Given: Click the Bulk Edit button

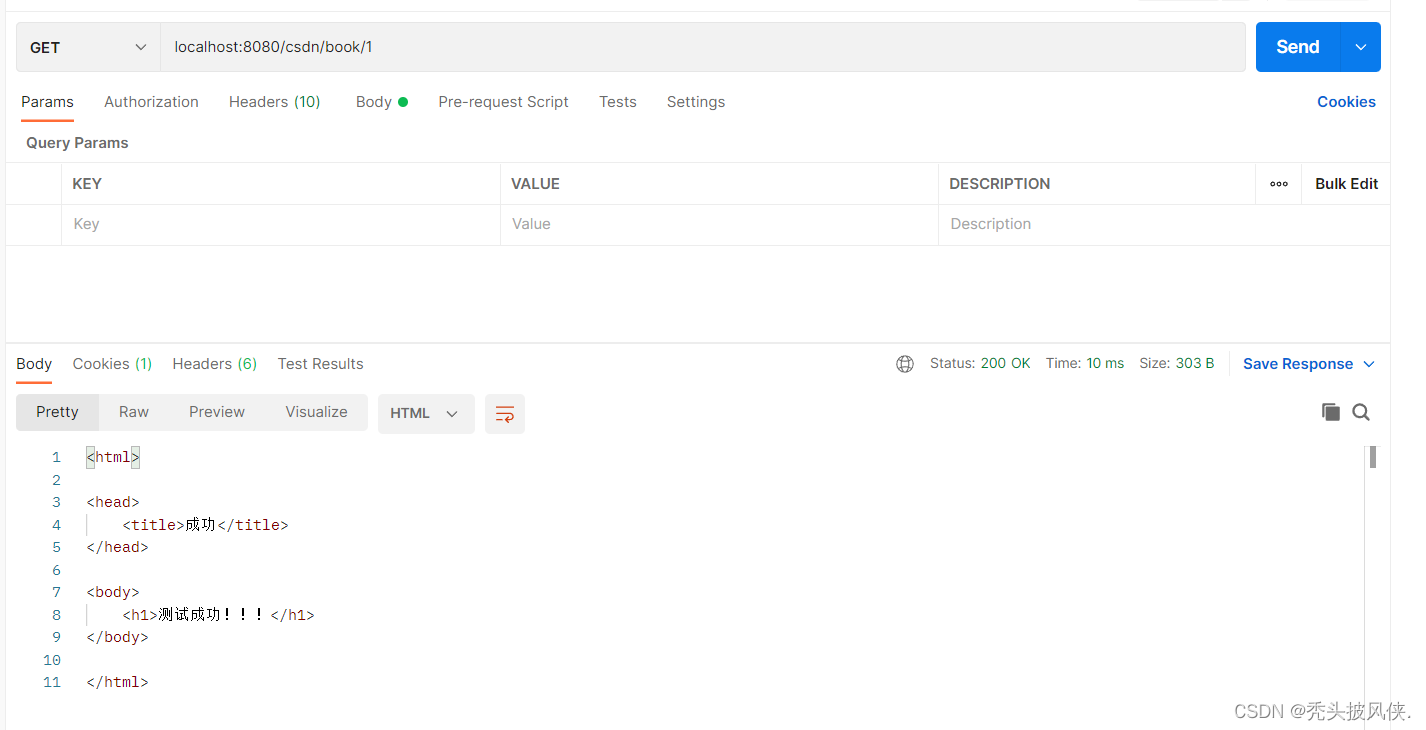Looking at the screenshot, I should [x=1346, y=184].
